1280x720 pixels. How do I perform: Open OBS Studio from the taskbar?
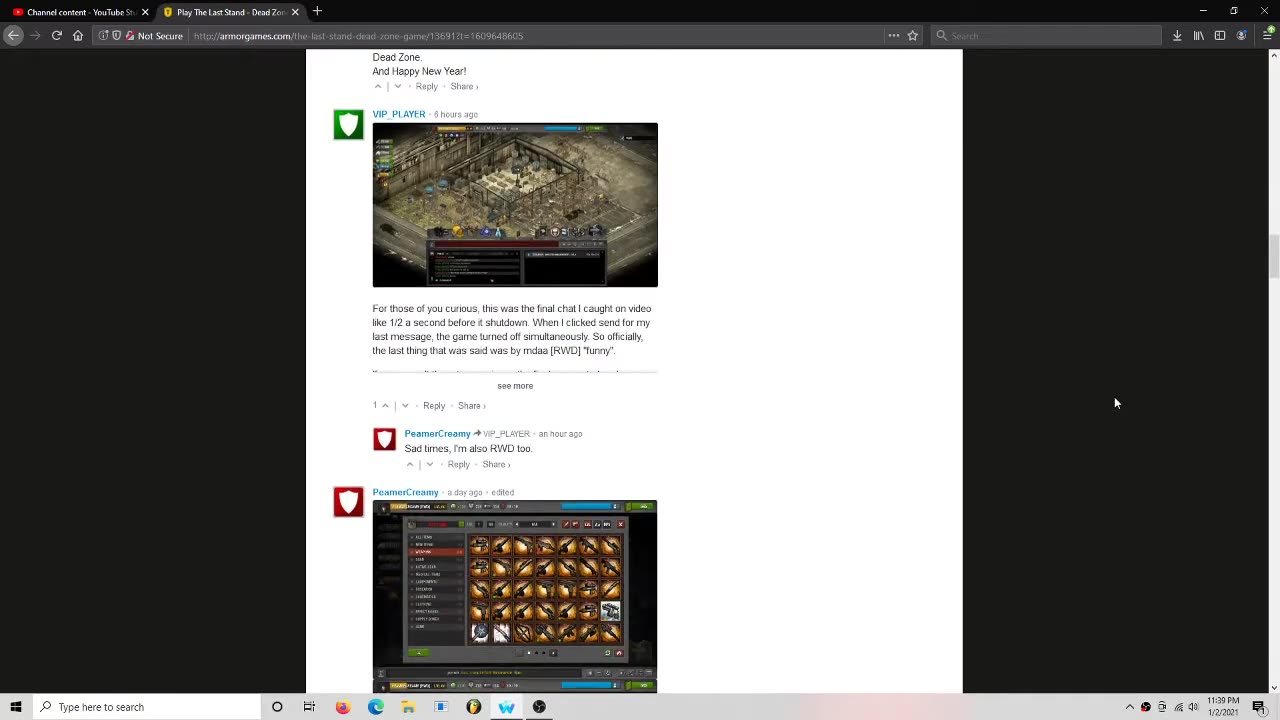click(539, 707)
